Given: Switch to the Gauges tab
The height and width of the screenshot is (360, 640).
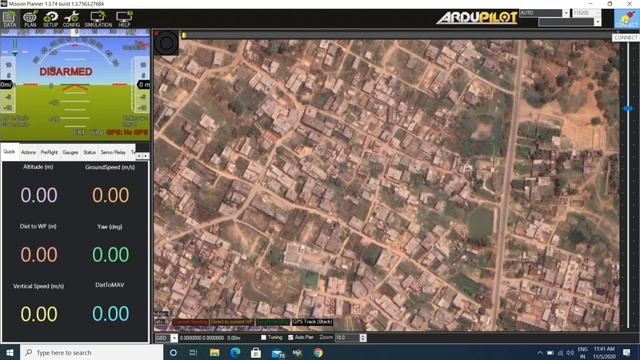Looking at the screenshot, I should pos(70,152).
